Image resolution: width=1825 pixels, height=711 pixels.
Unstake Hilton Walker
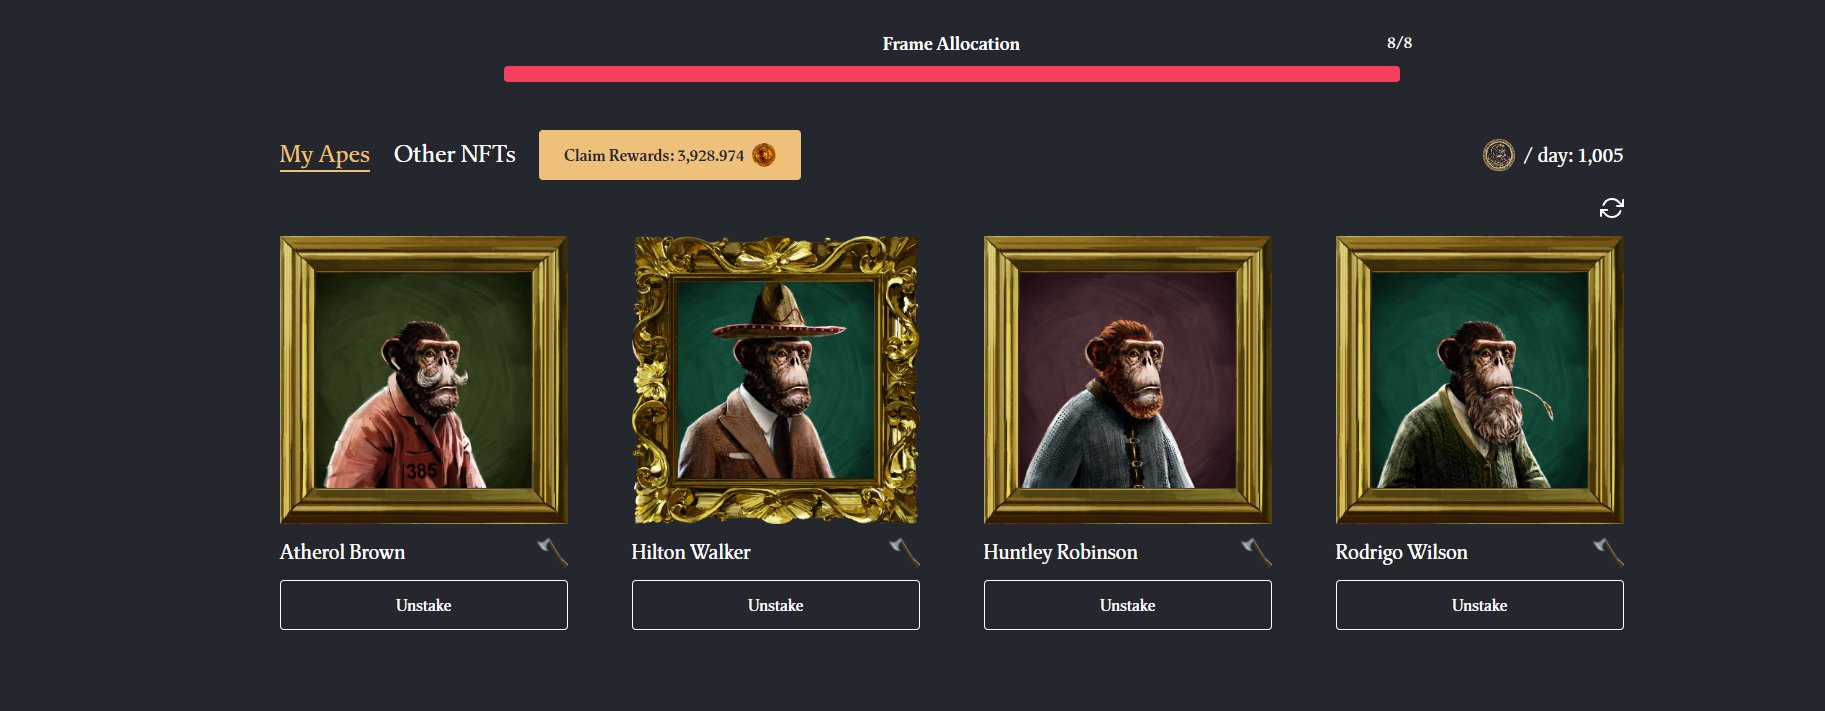click(x=776, y=605)
